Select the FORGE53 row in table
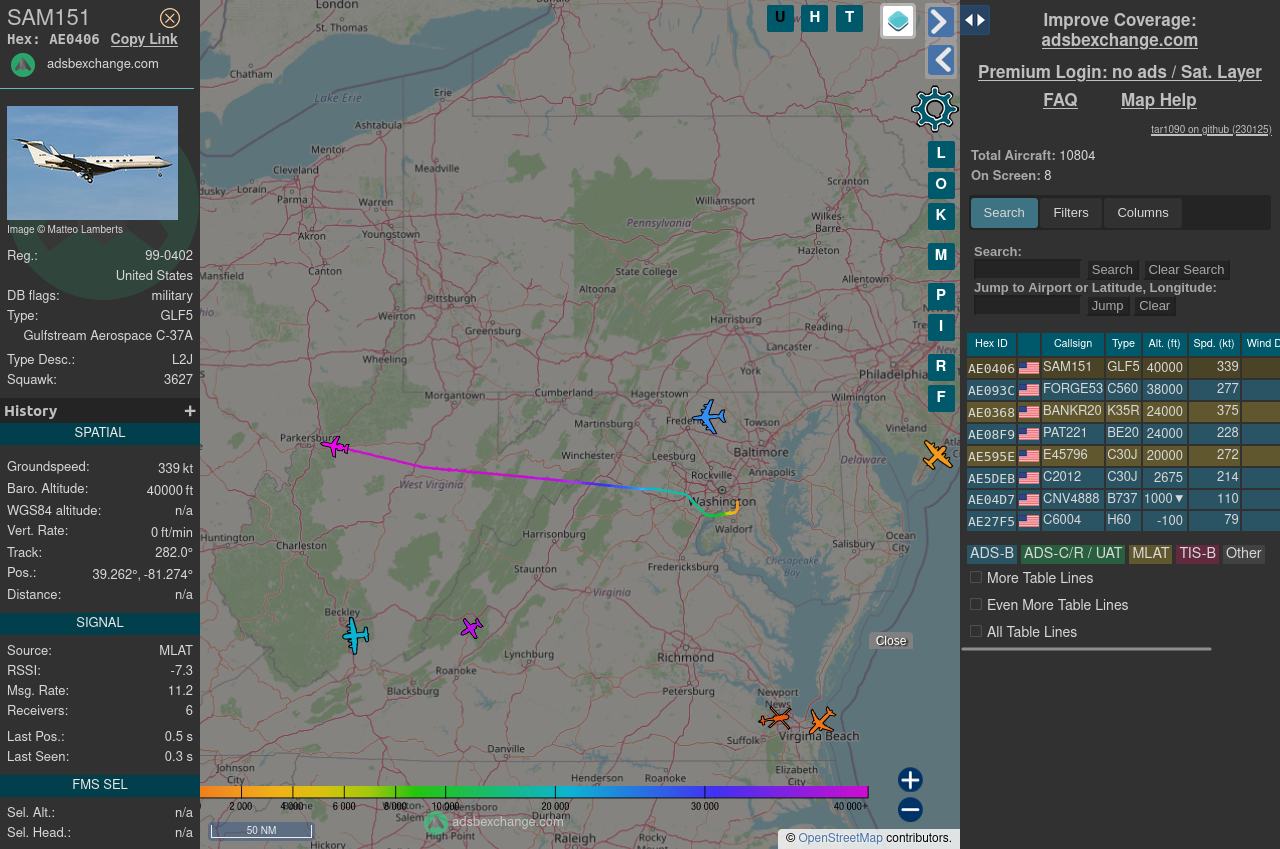This screenshot has height=849, width=1280. point(1123,389)
